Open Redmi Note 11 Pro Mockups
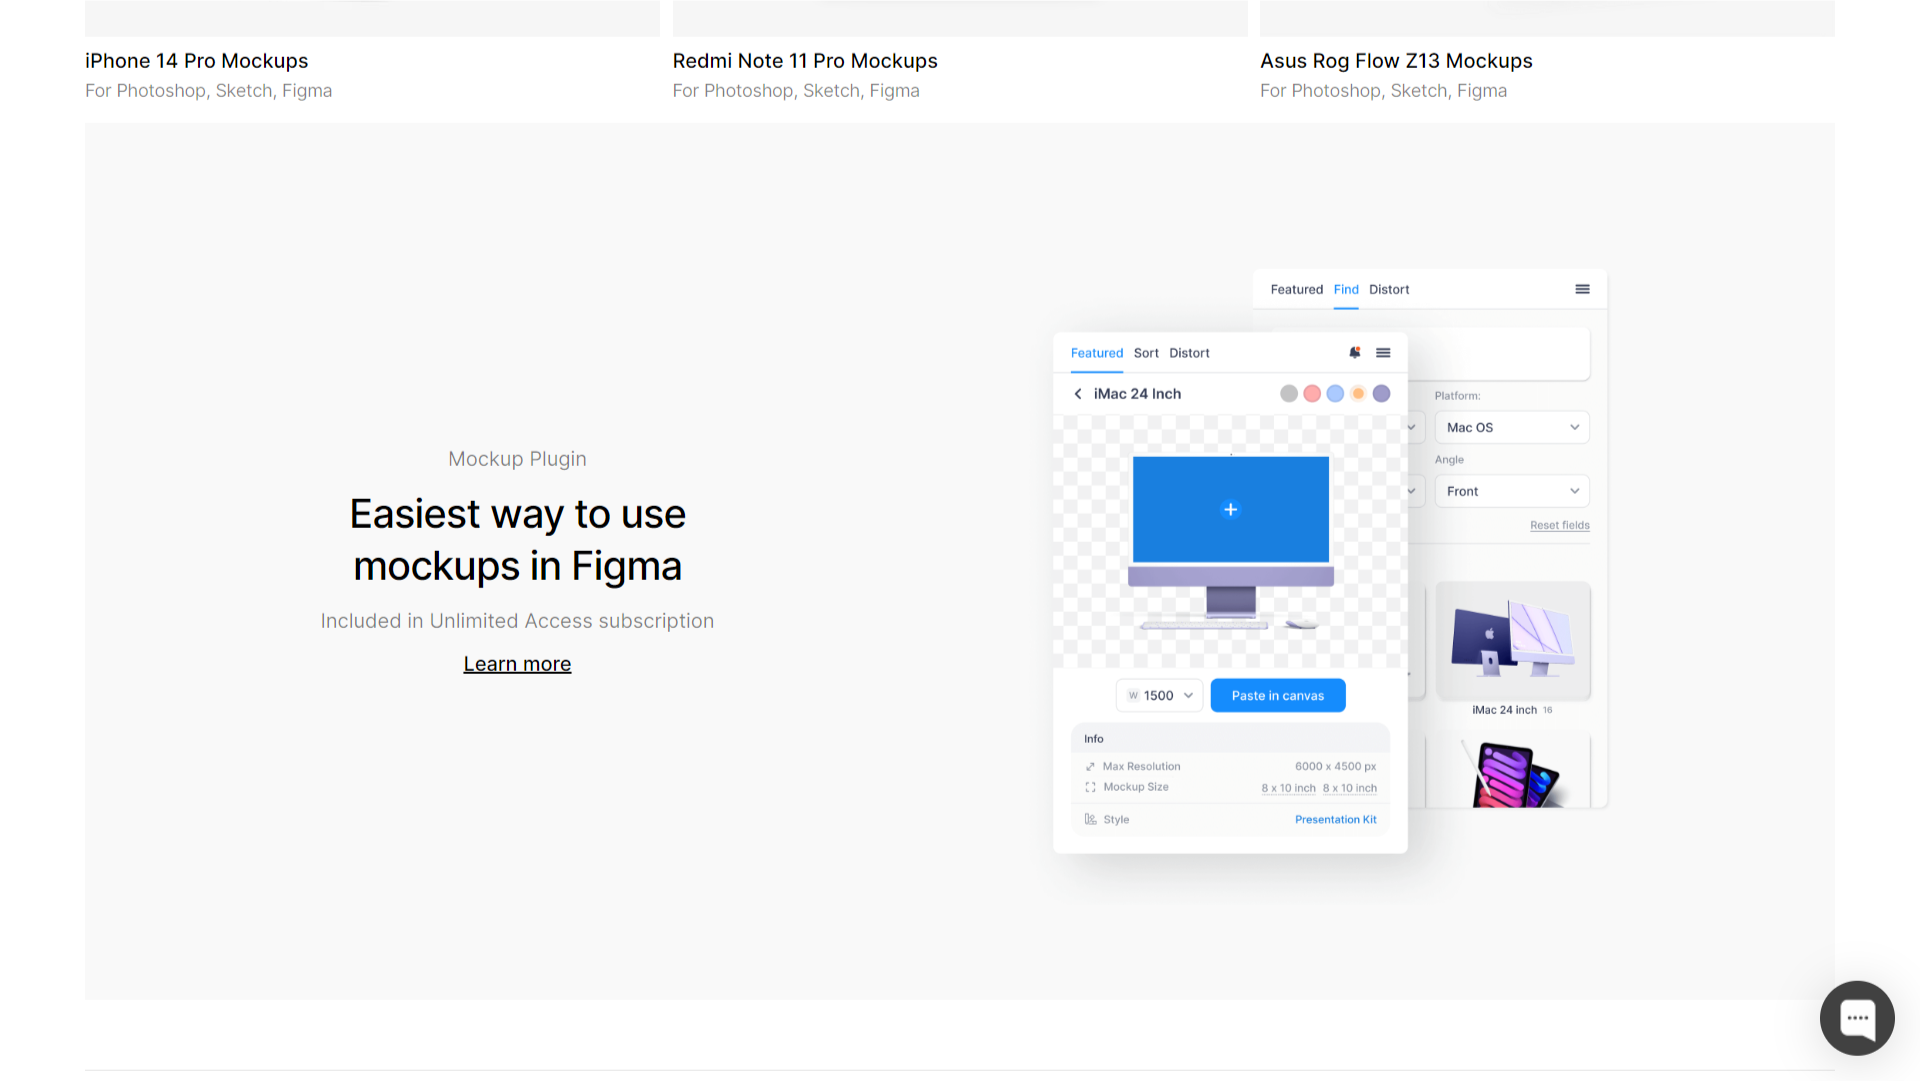 pos(805,61)
